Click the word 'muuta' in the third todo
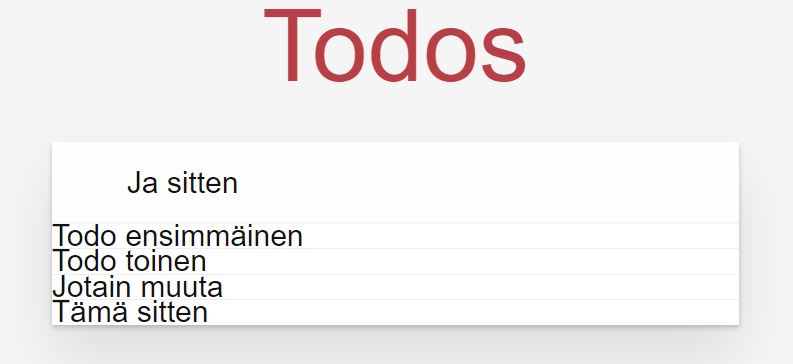This screenshot has height=364, width=793. coord(180,287)
